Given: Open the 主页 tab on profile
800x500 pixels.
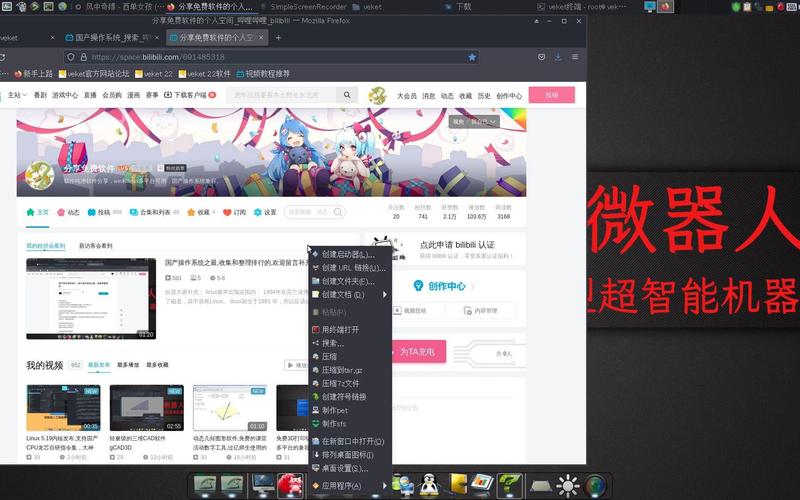Looking at the screenshot, I should tap(37, 212).
